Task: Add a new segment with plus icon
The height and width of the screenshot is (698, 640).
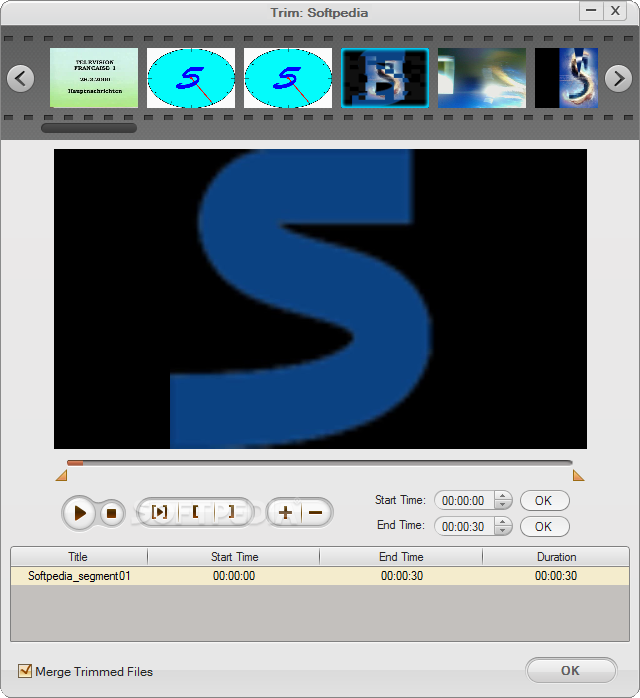Action: [x=285, y=513]
